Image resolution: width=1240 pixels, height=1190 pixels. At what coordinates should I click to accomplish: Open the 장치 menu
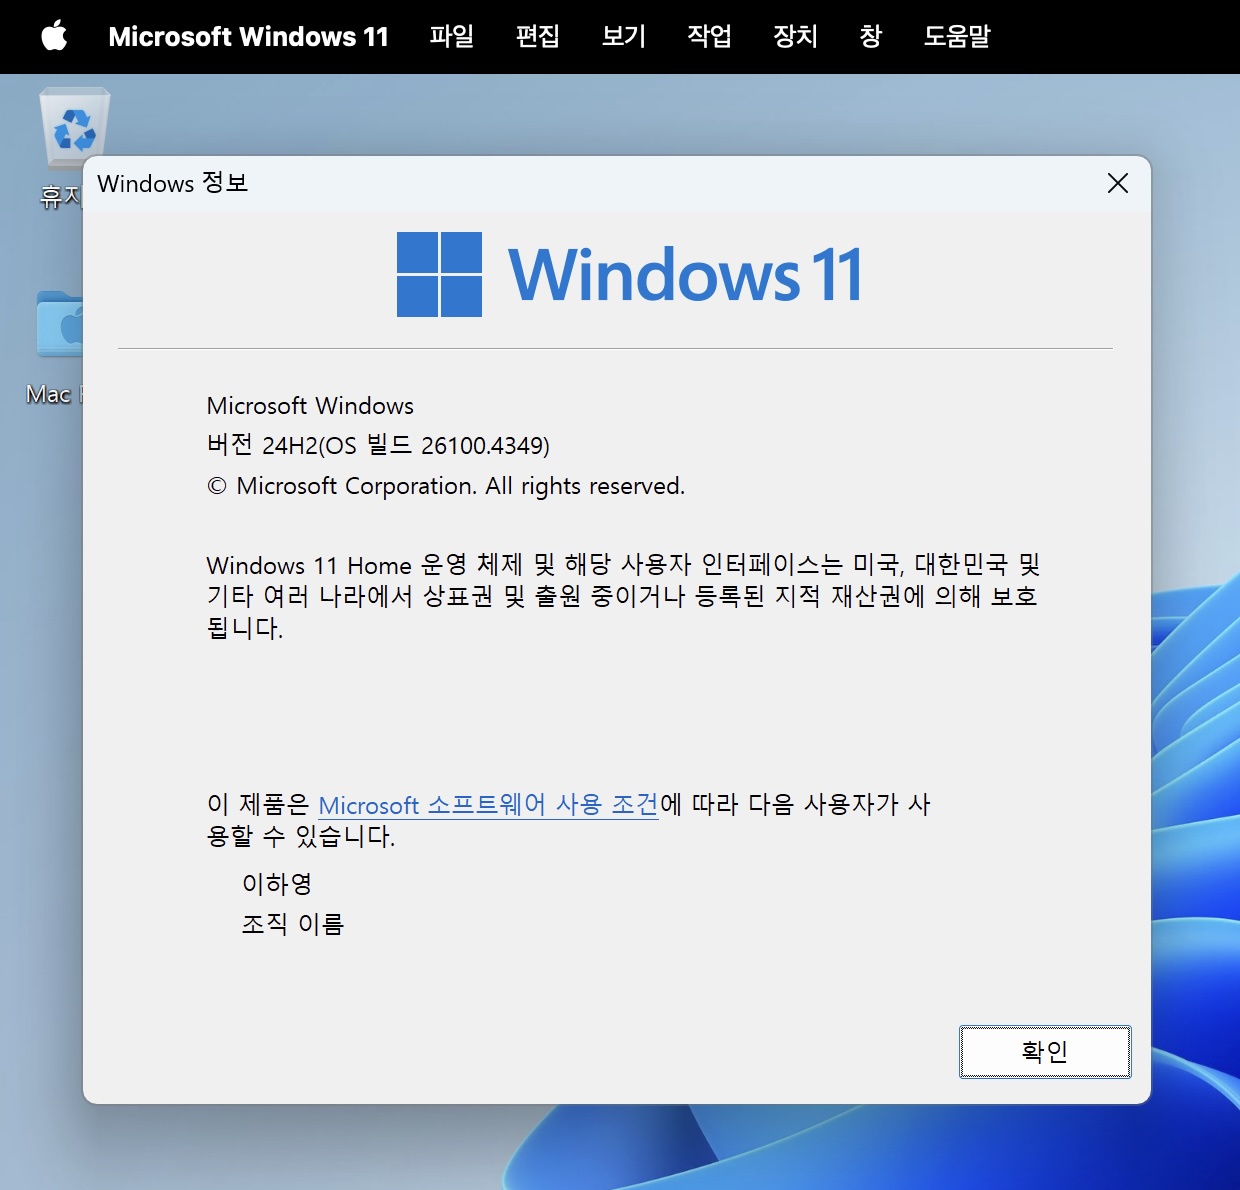point(796,37)
